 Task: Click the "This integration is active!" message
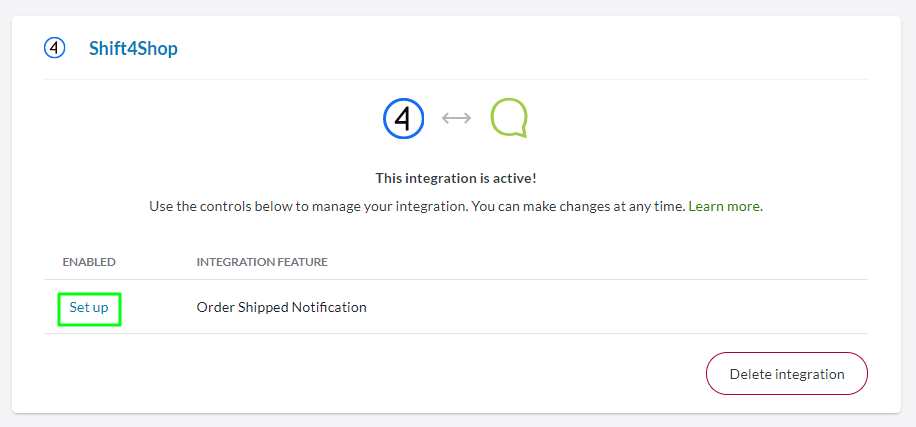456,178
